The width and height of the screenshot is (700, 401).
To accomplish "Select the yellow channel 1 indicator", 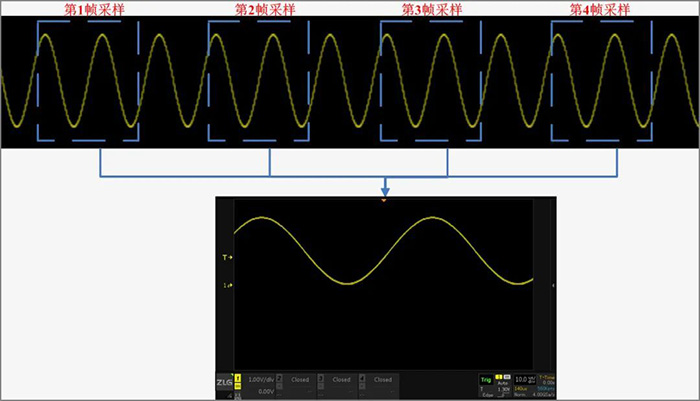I will (x=238, y=378).
